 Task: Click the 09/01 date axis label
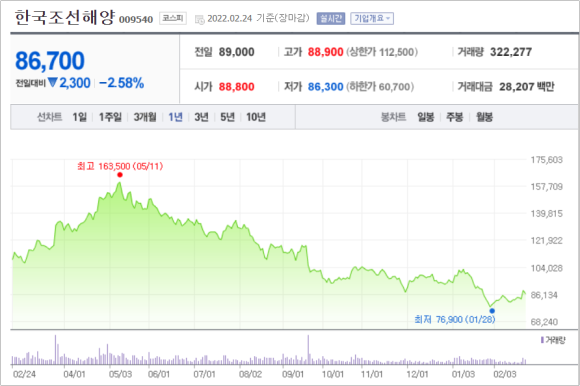click(293, 374)
